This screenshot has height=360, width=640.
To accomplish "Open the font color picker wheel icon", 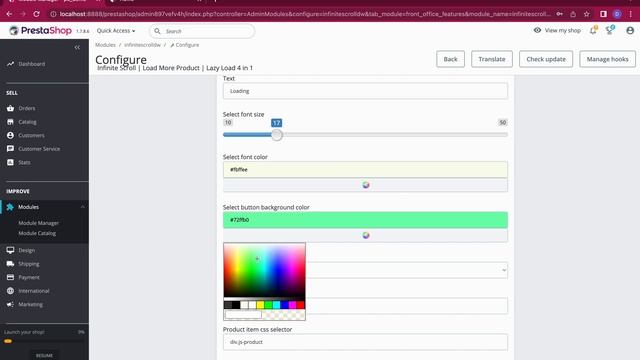I will (x=366, y=185).
